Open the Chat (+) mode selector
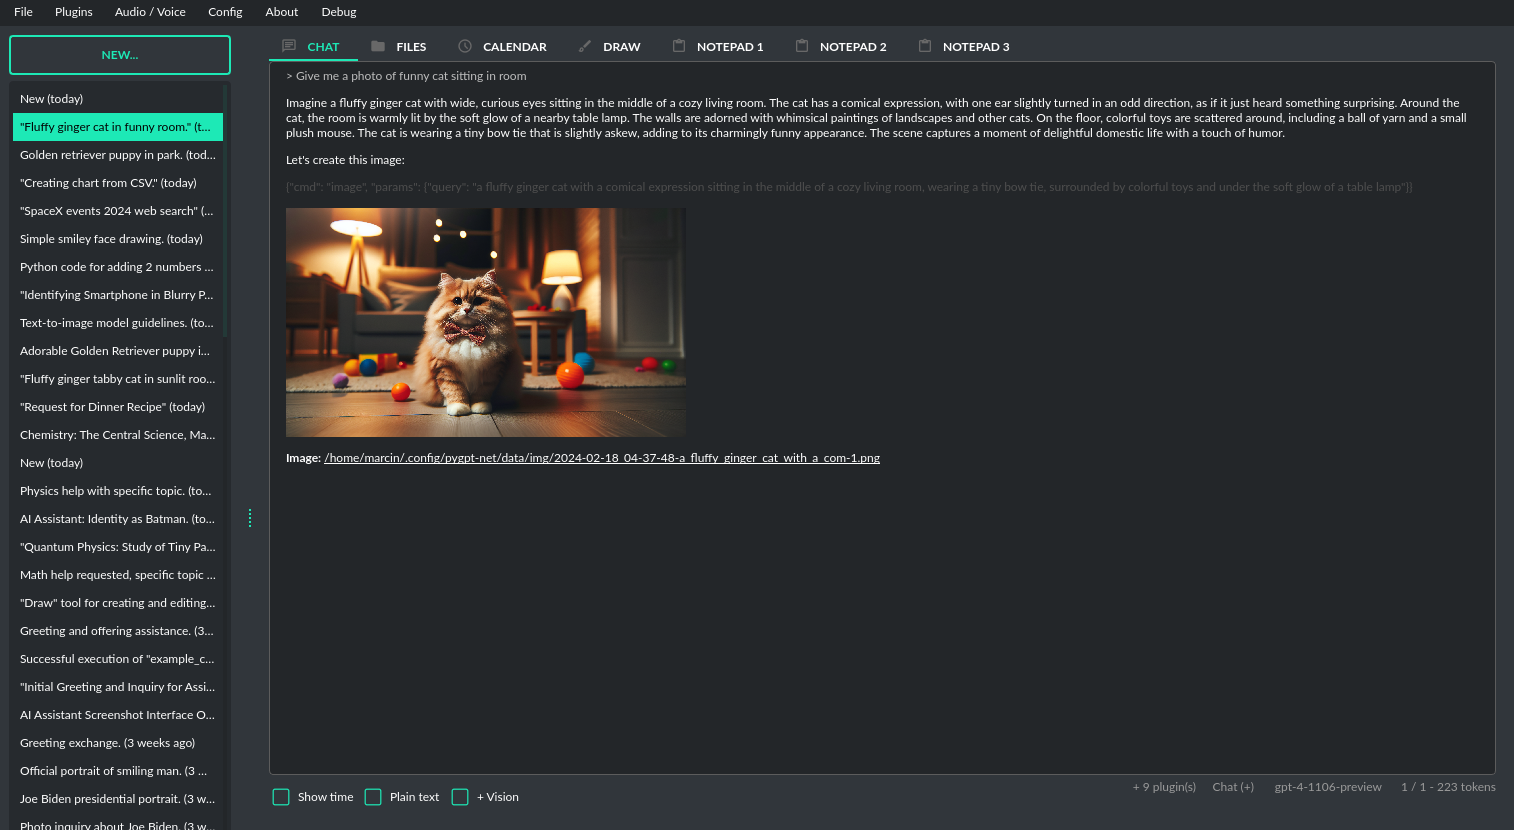1514x830 pixels. [1233, 787]
